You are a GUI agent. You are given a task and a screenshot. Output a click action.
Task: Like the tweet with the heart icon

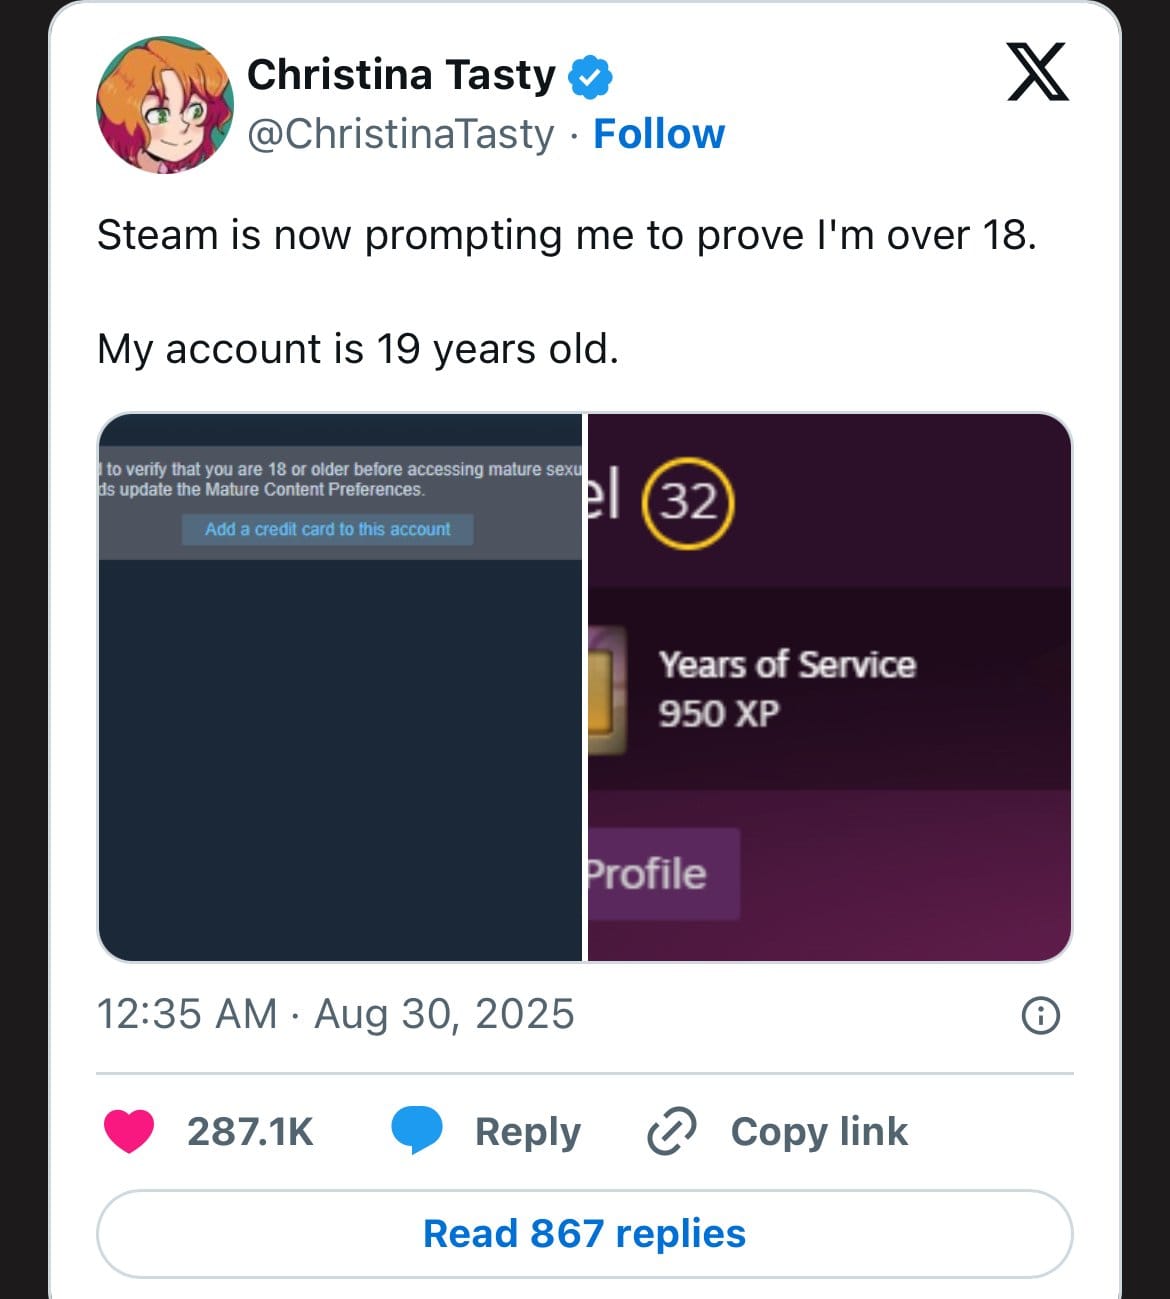click(x=129, y=1132)
